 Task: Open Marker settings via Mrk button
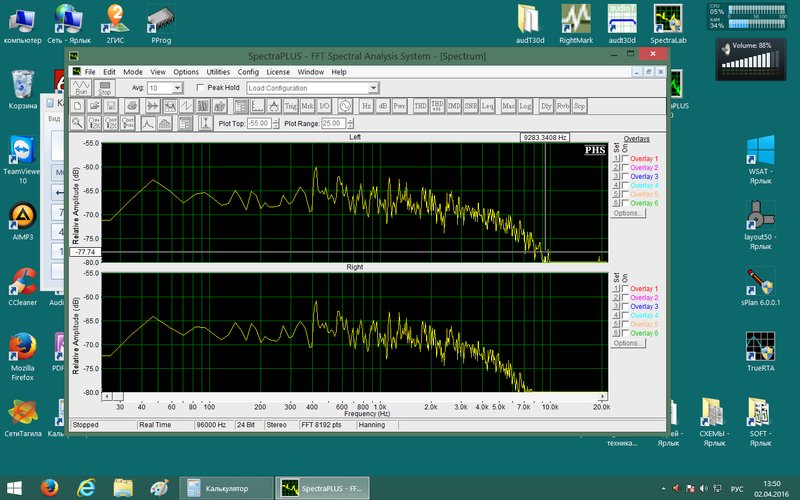pos(308,106)
